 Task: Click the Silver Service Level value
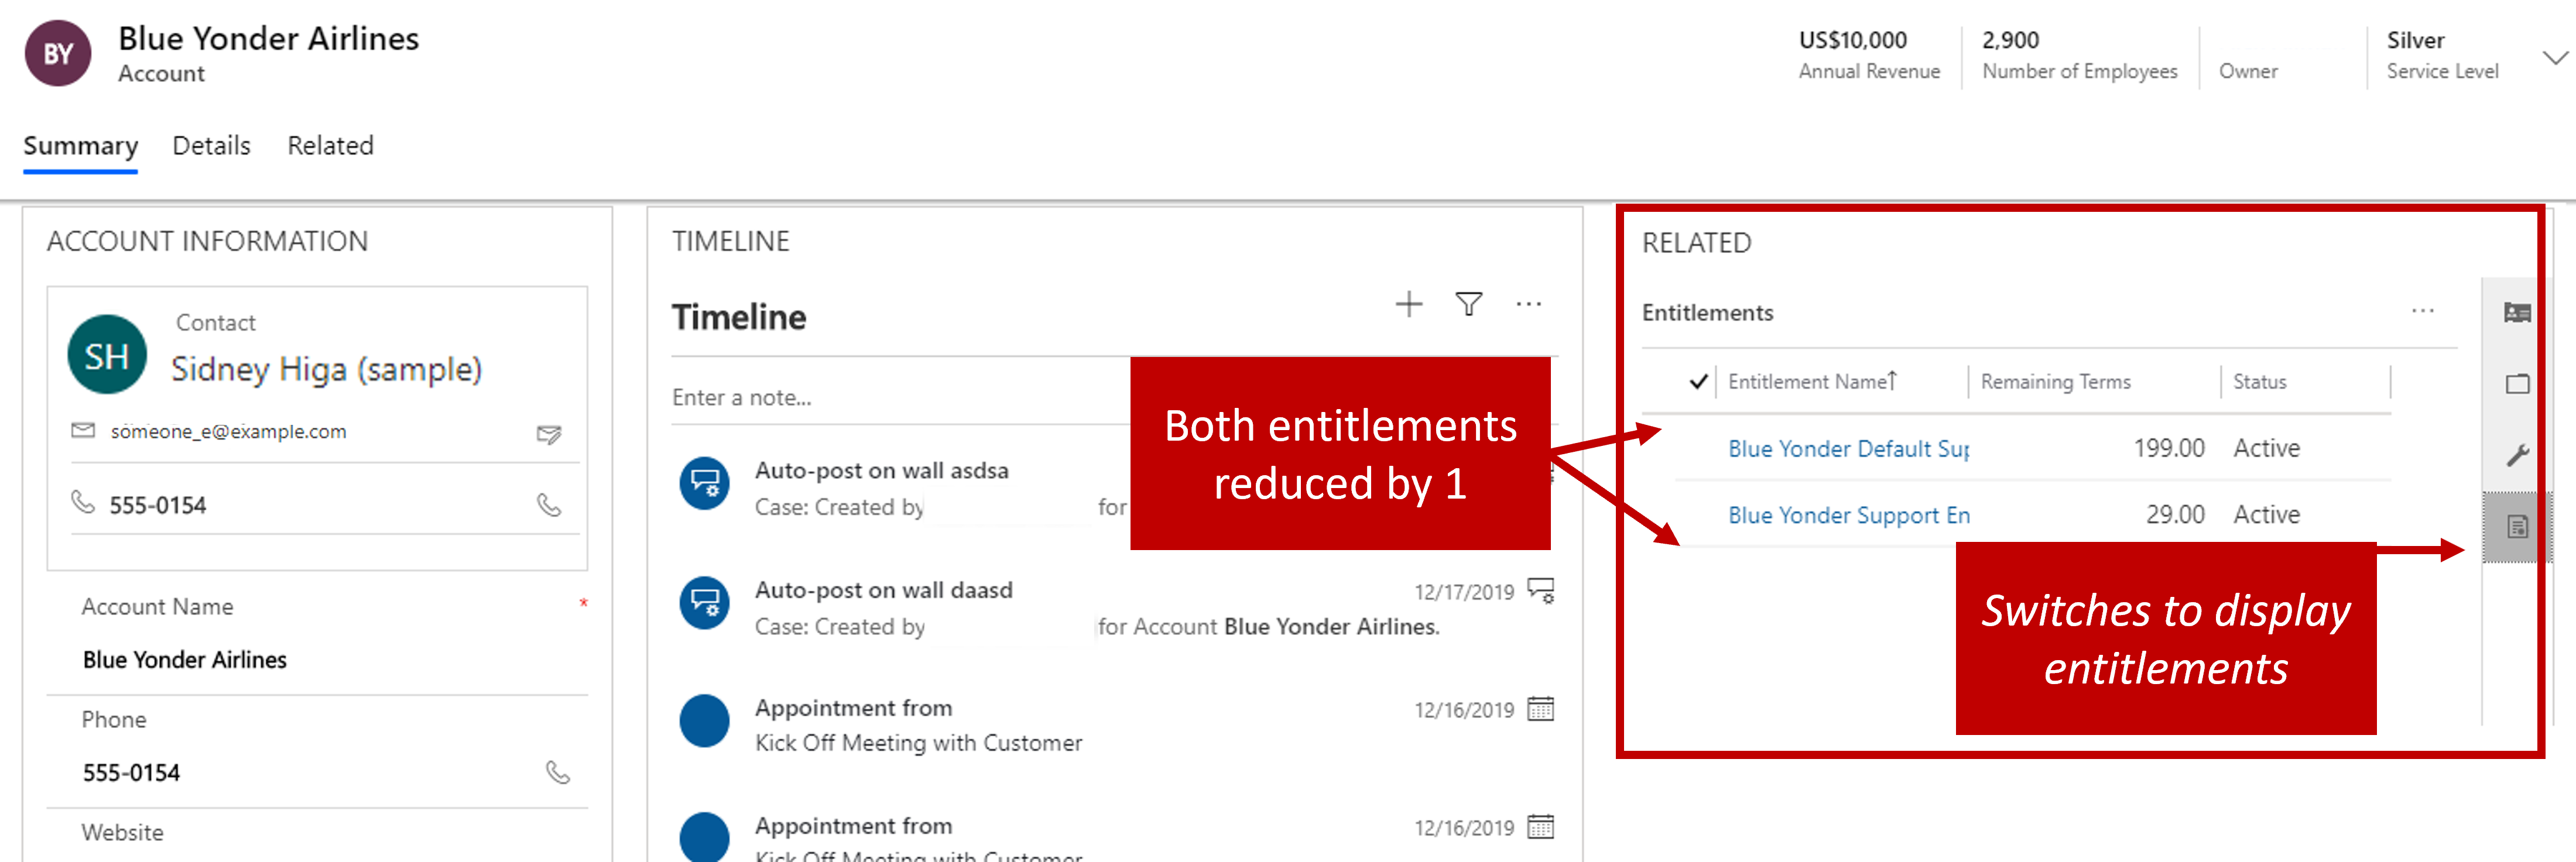(2415, 40)
